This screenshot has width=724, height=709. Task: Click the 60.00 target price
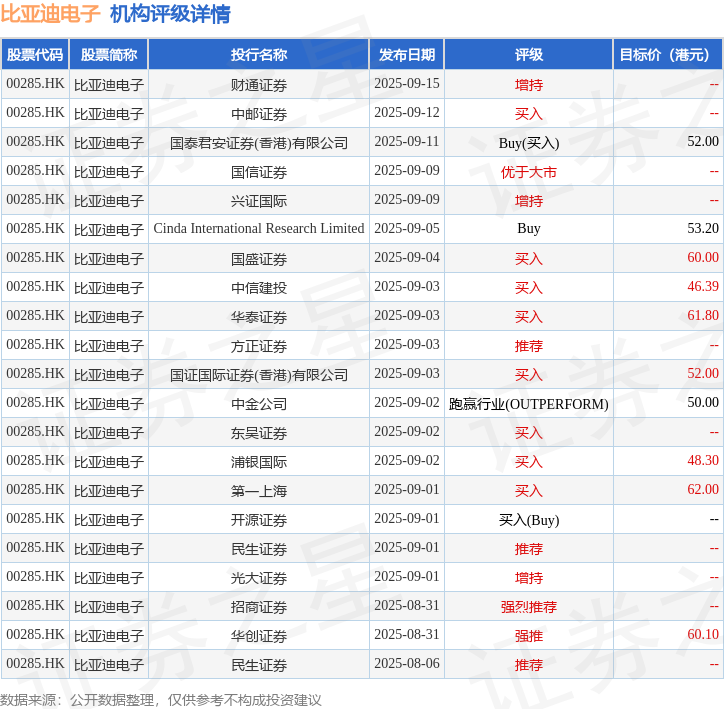[x=703, y=258]
